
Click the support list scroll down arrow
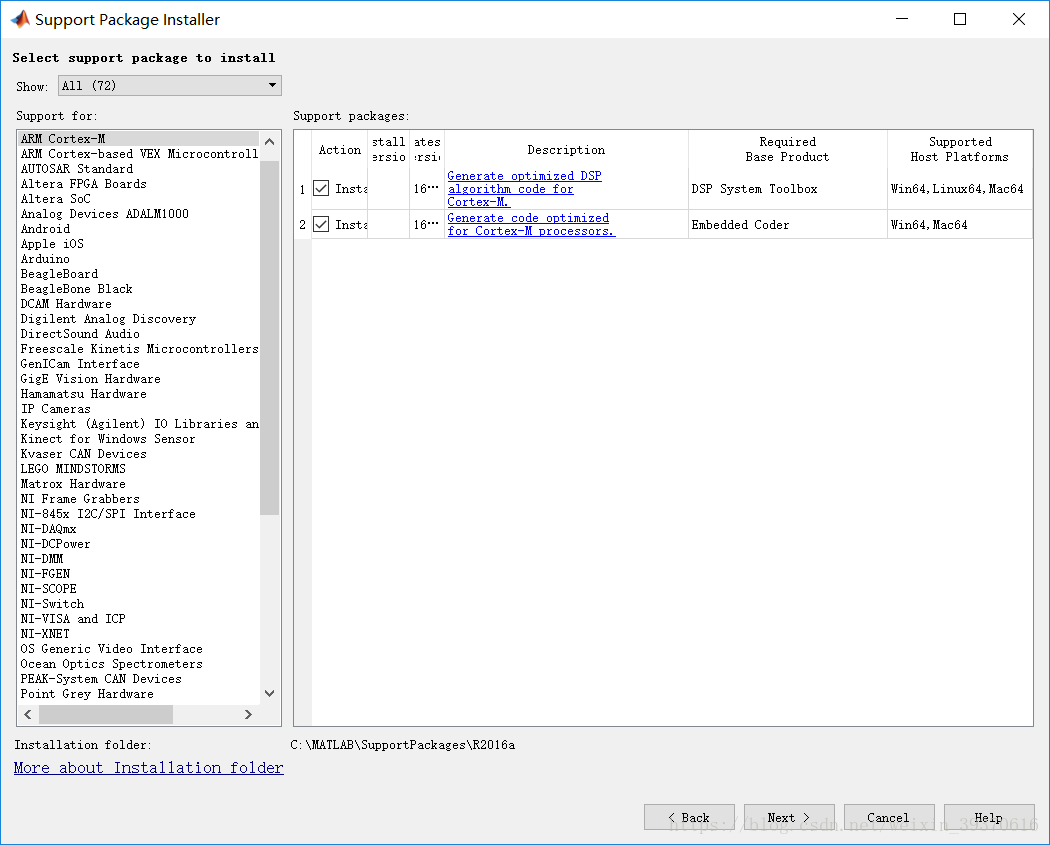pos(270,693)
